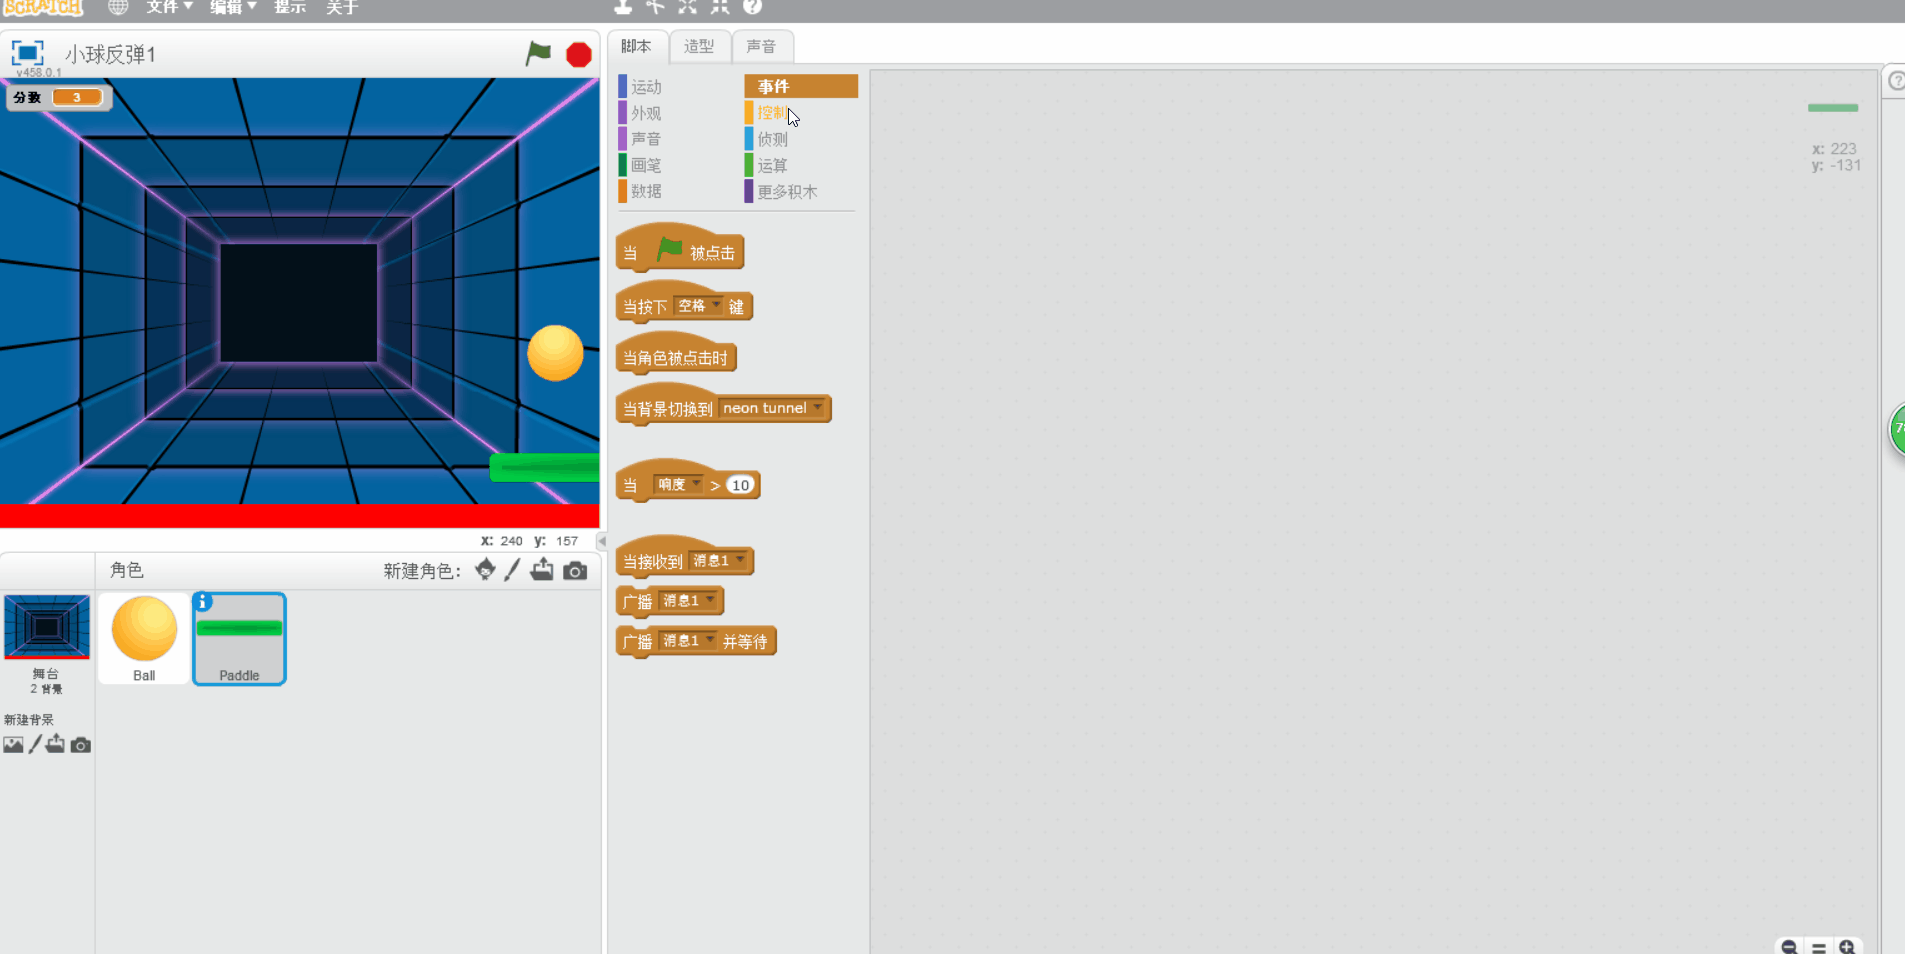Select the stage backdrop thumbnail

click(x=47, y=627)
